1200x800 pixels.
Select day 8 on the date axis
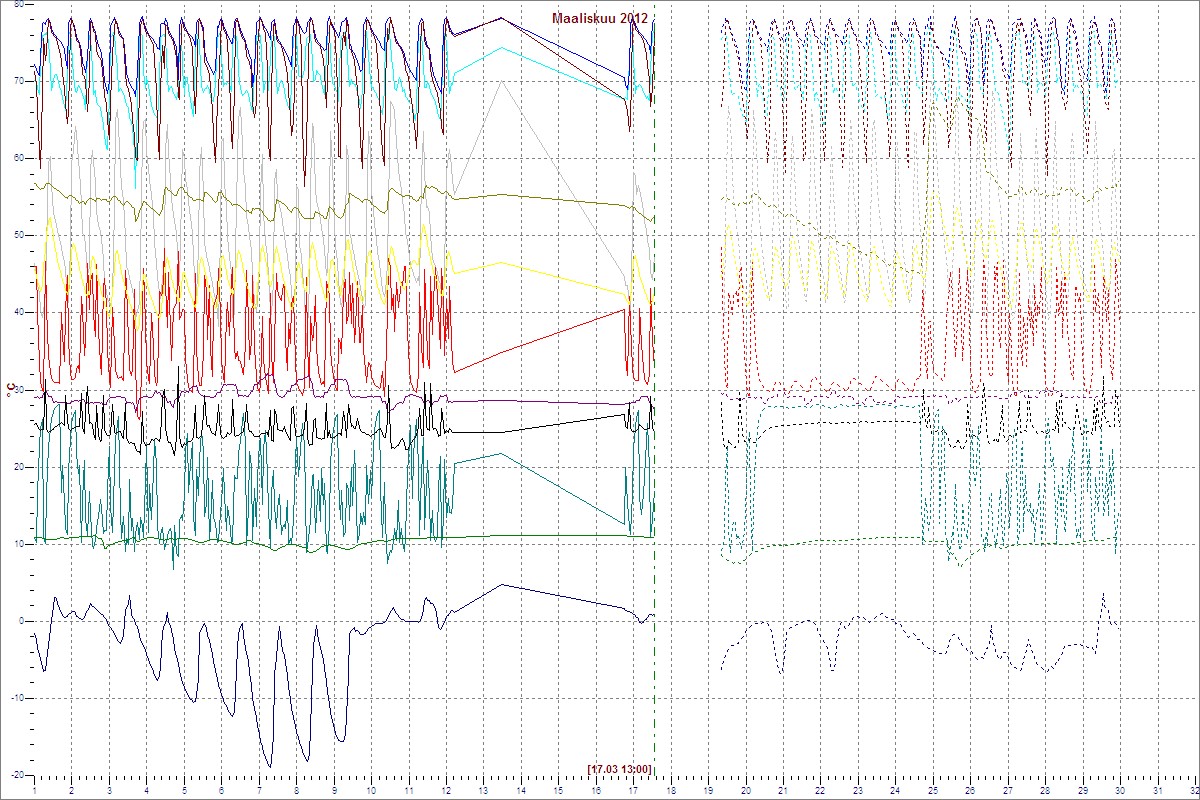[296, 790]
